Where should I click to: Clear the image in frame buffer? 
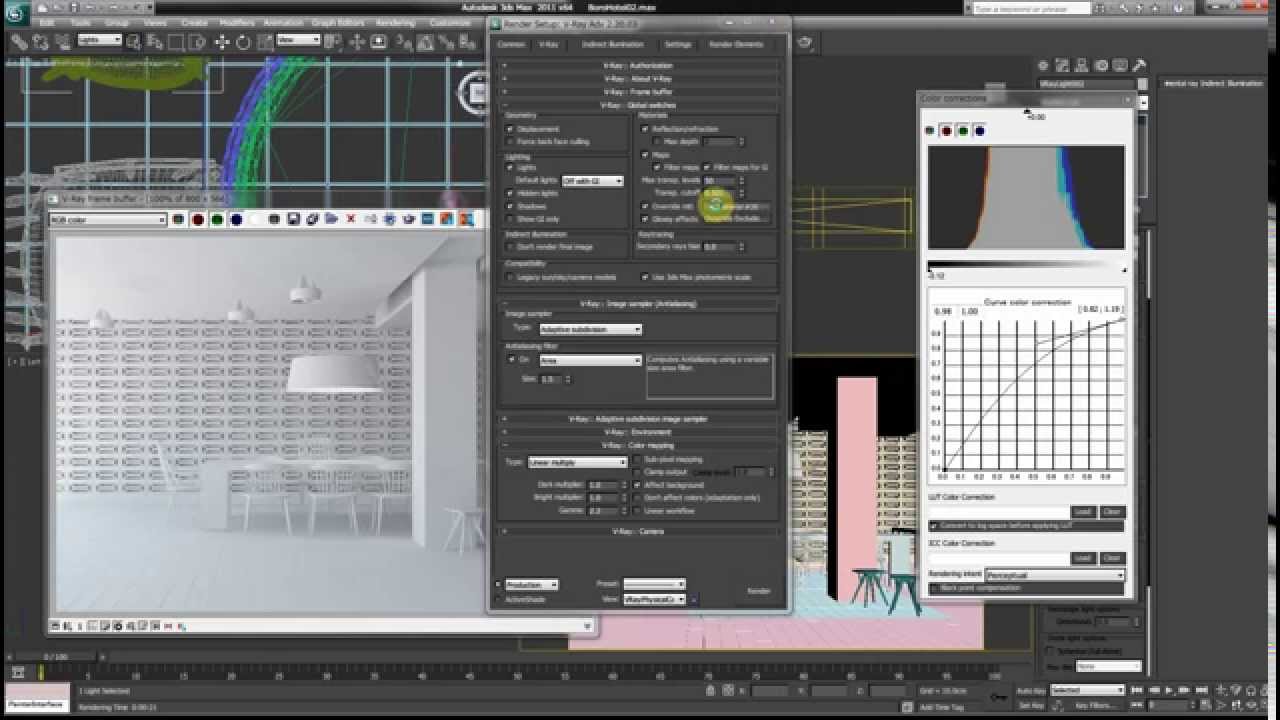(x=351, y=219)
